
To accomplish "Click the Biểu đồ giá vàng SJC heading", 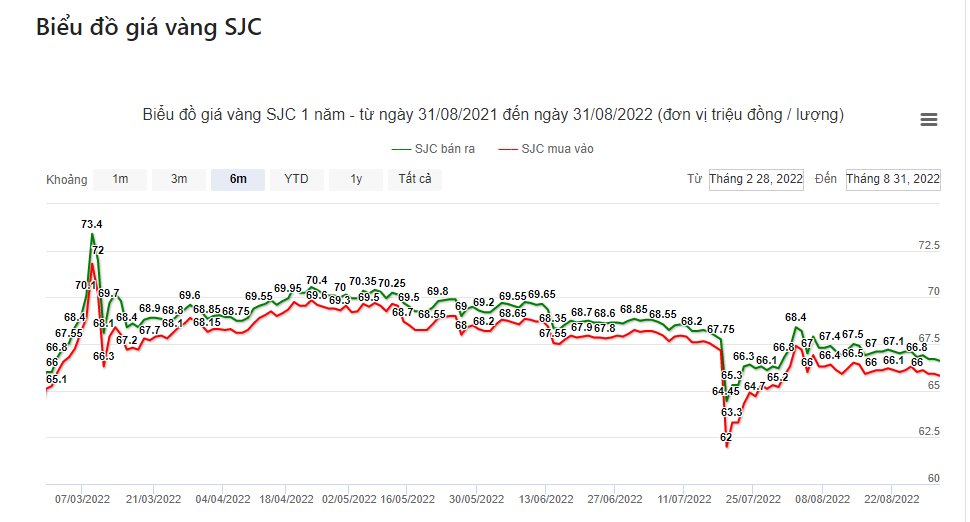I will pos(148,27).
